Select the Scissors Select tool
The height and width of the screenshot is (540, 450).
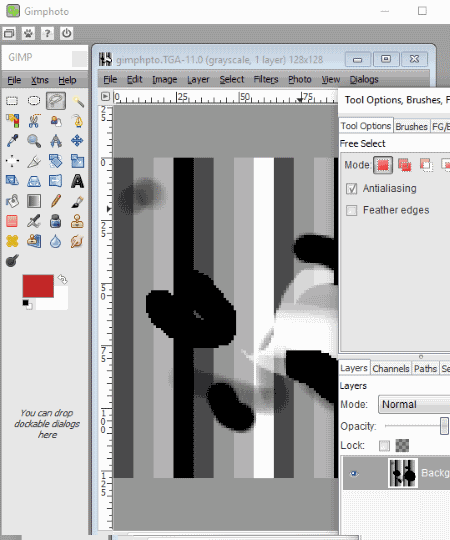coord(34,121)
